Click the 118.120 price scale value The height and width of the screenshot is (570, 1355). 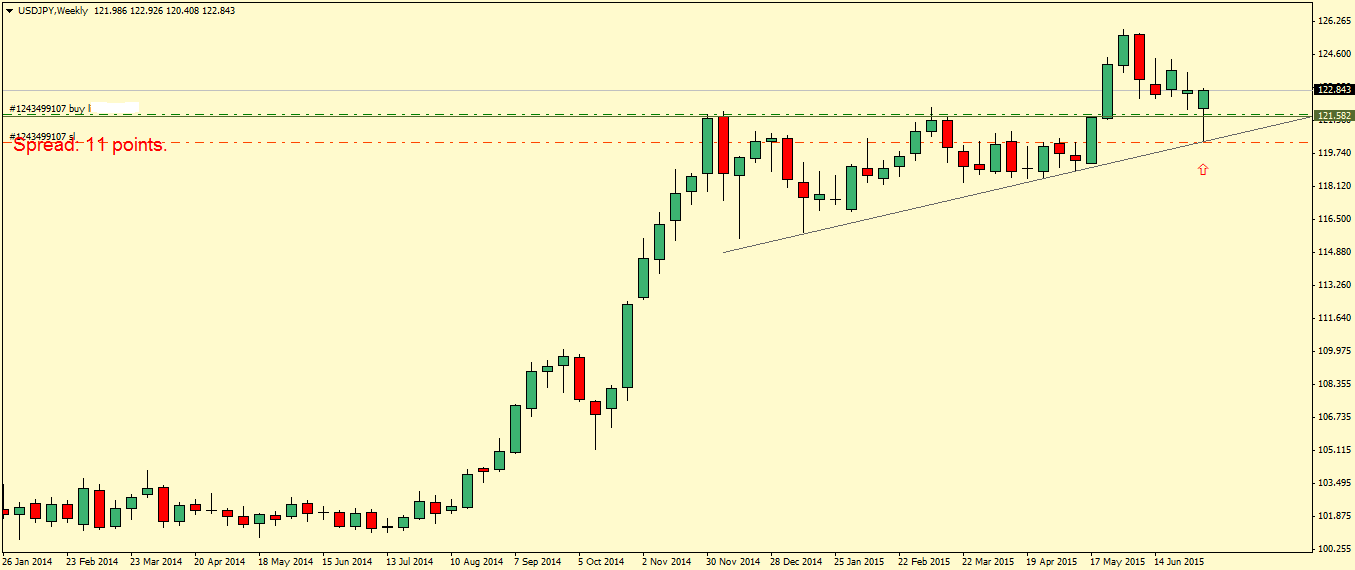click(1336, 186)
